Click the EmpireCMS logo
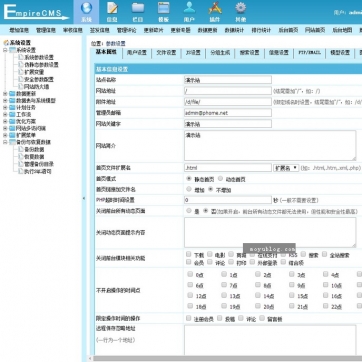The width and height of the screenshot is (362, 362). (x=36, y=12)
